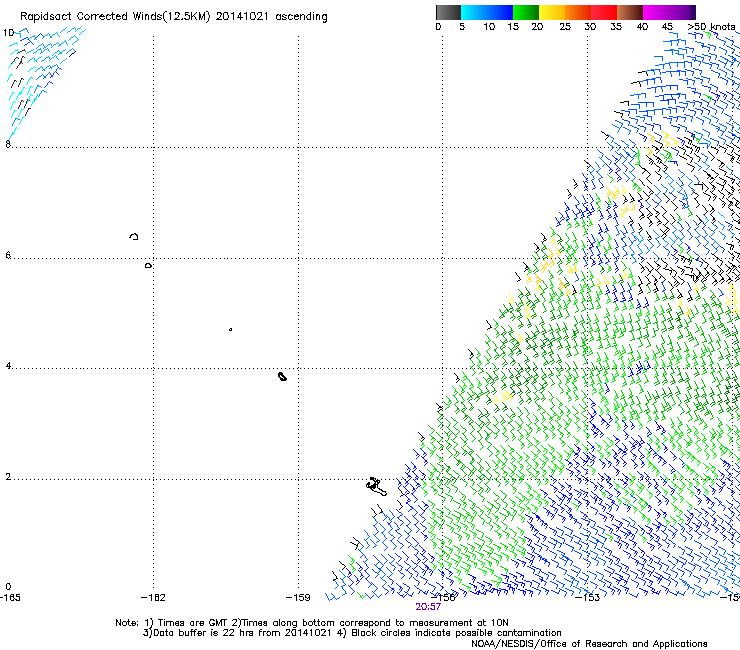Select the brown 35-40 knots color band
The width and height of the screenshot is (740, 650).
click(x=630, y=12)
